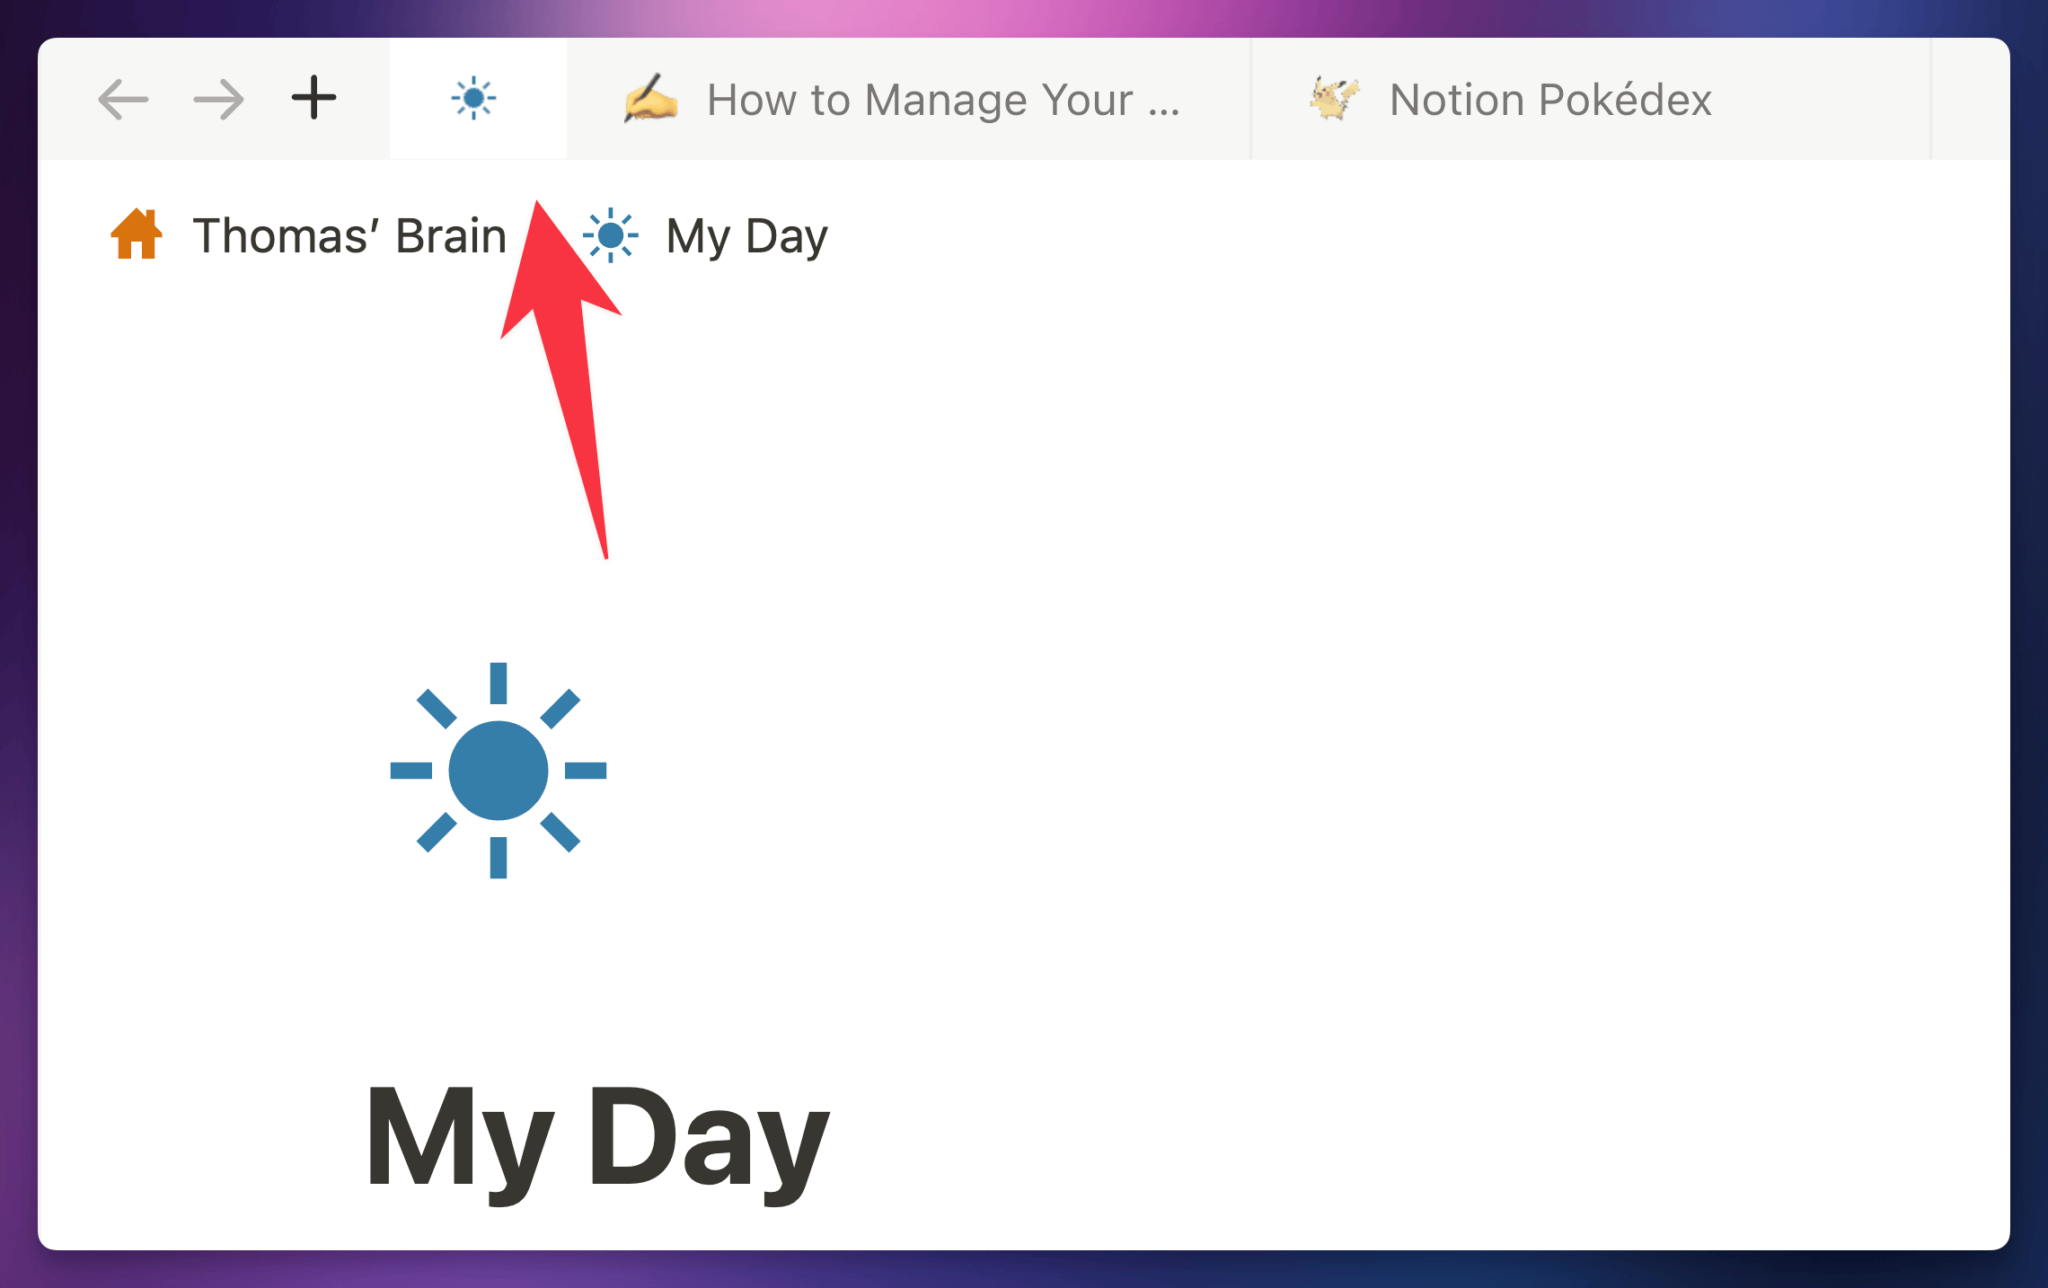The height and width of the screenshot is (1288, 2048).
Task: Switch to the Notion Pokédex tab
Action: point(1549,100)
